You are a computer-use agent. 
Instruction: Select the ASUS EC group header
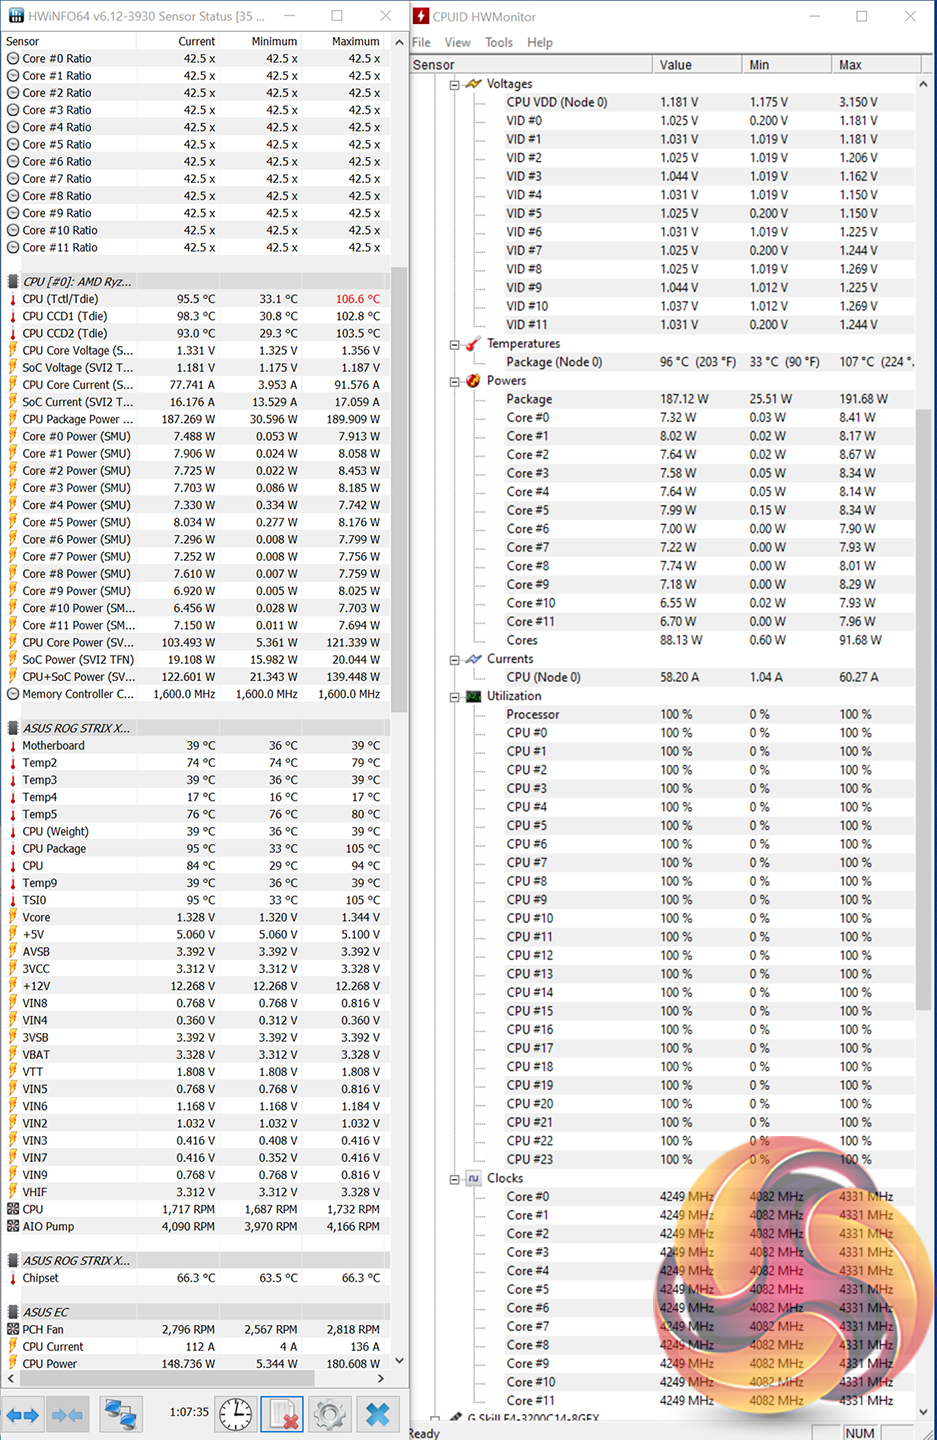(x=195, y=1312)
